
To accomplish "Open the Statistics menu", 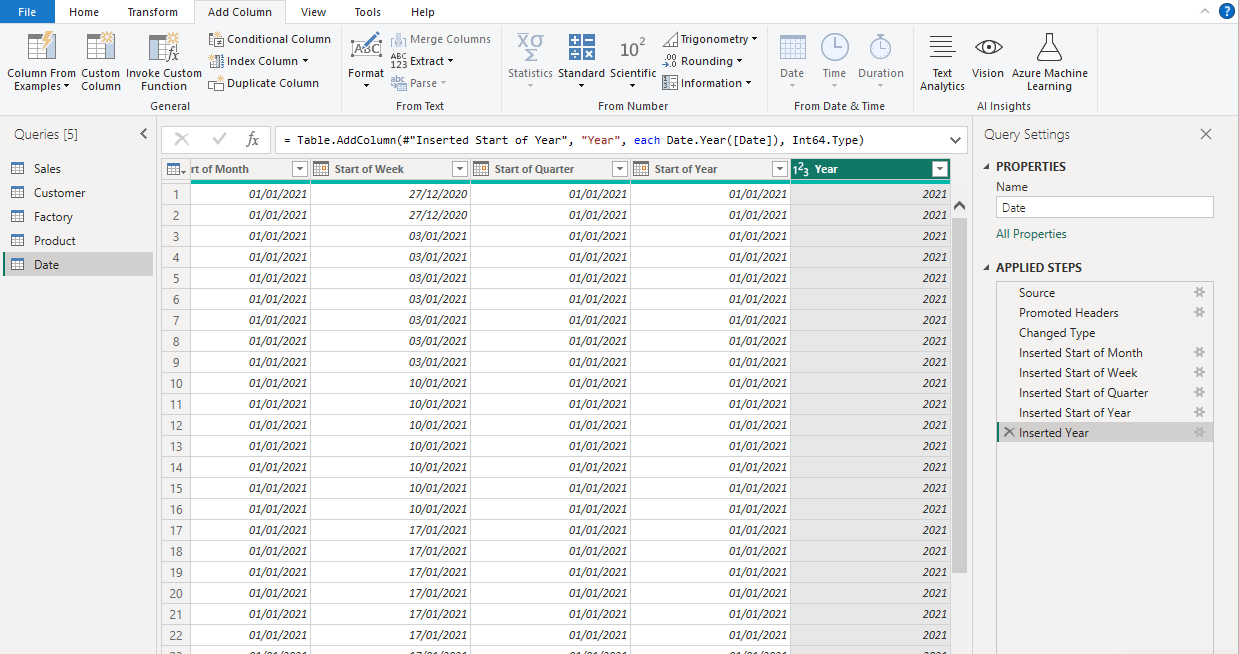I will (530, 60).
